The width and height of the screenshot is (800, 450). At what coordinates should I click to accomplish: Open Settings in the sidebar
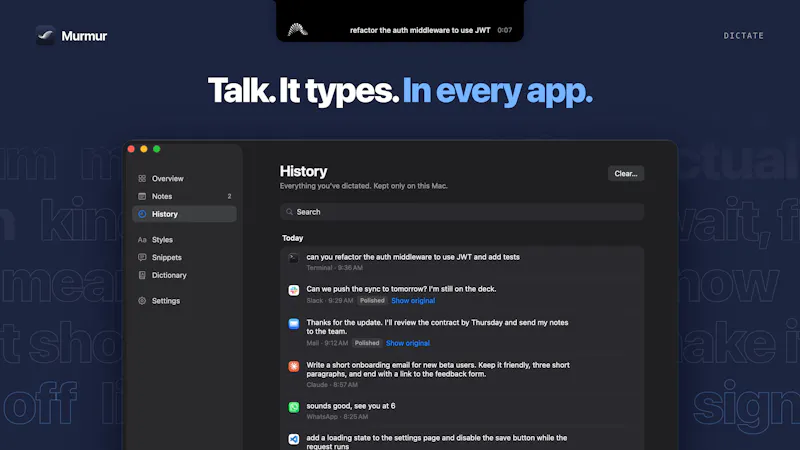[184, 301]
